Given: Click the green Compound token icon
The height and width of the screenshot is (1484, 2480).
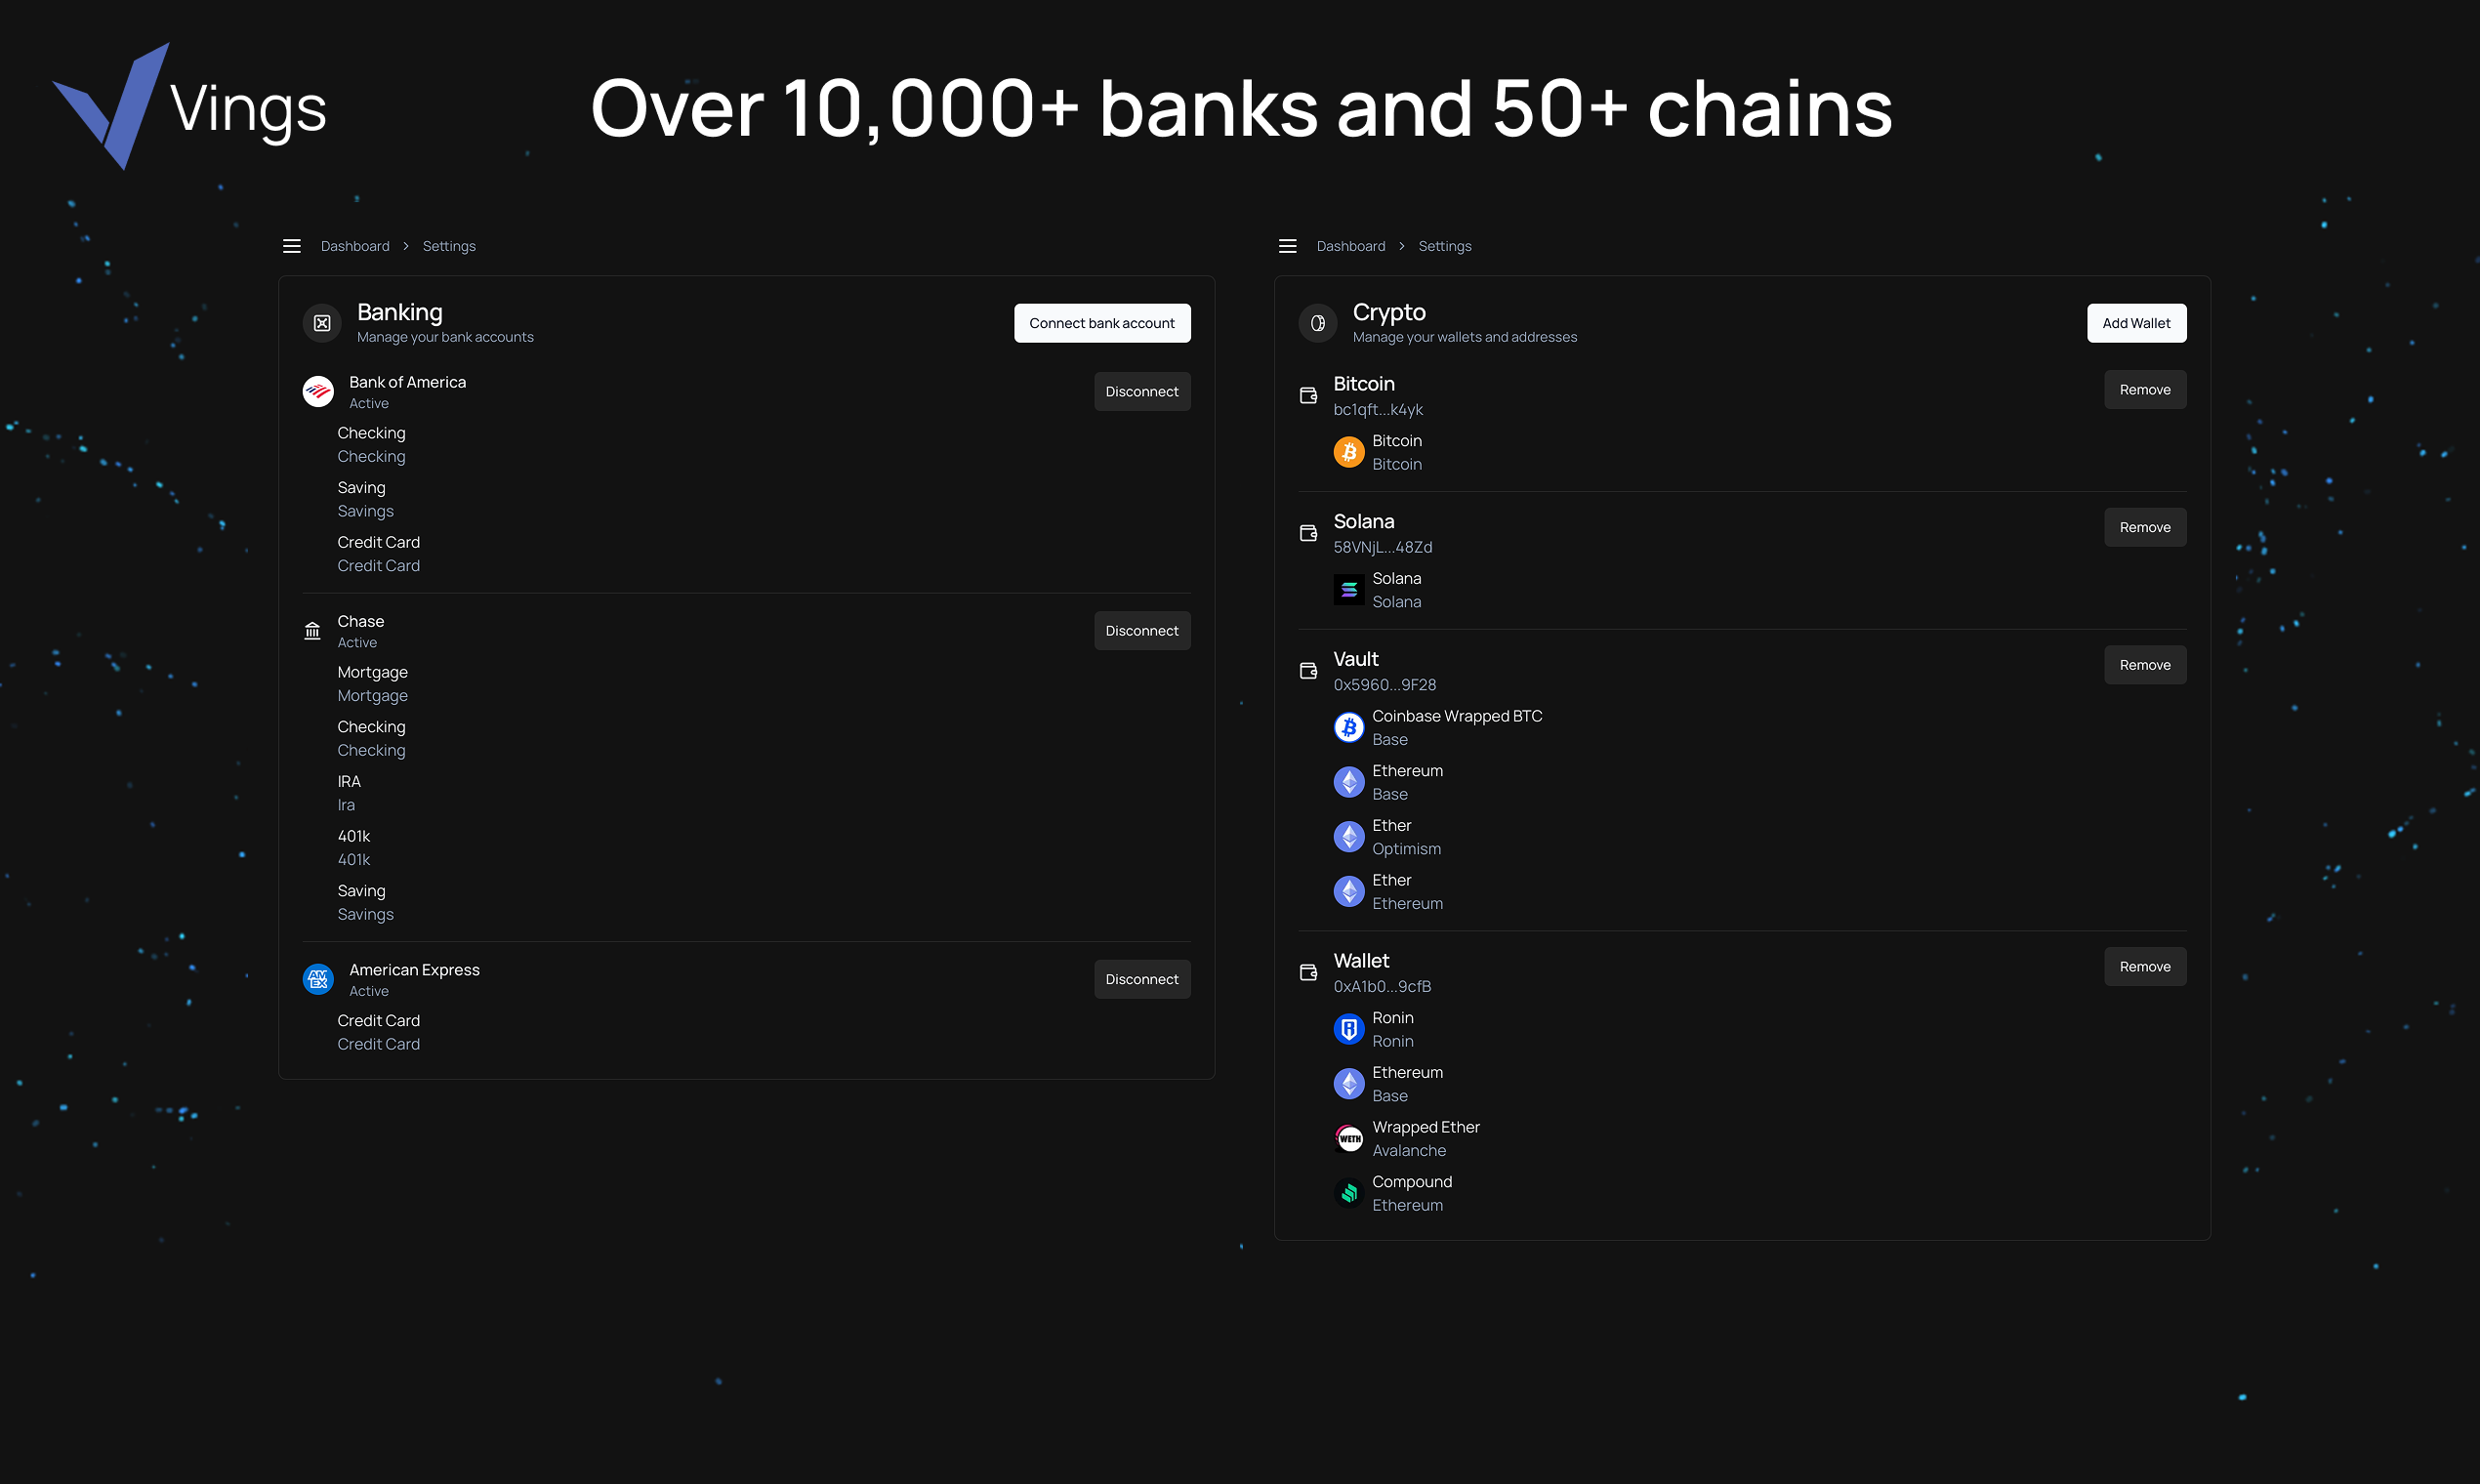Looking at the screenshot, I should pyautogui.click(x=1349, y=1193).
